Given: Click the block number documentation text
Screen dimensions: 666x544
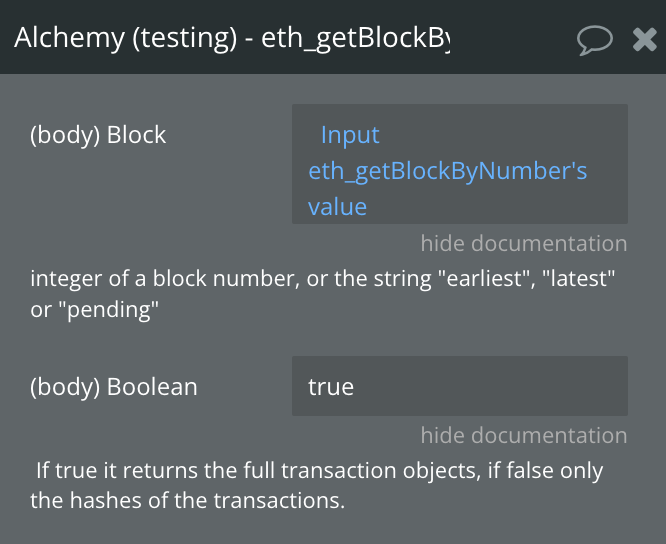Looking at the screenshot, I should tap(323, 294).
